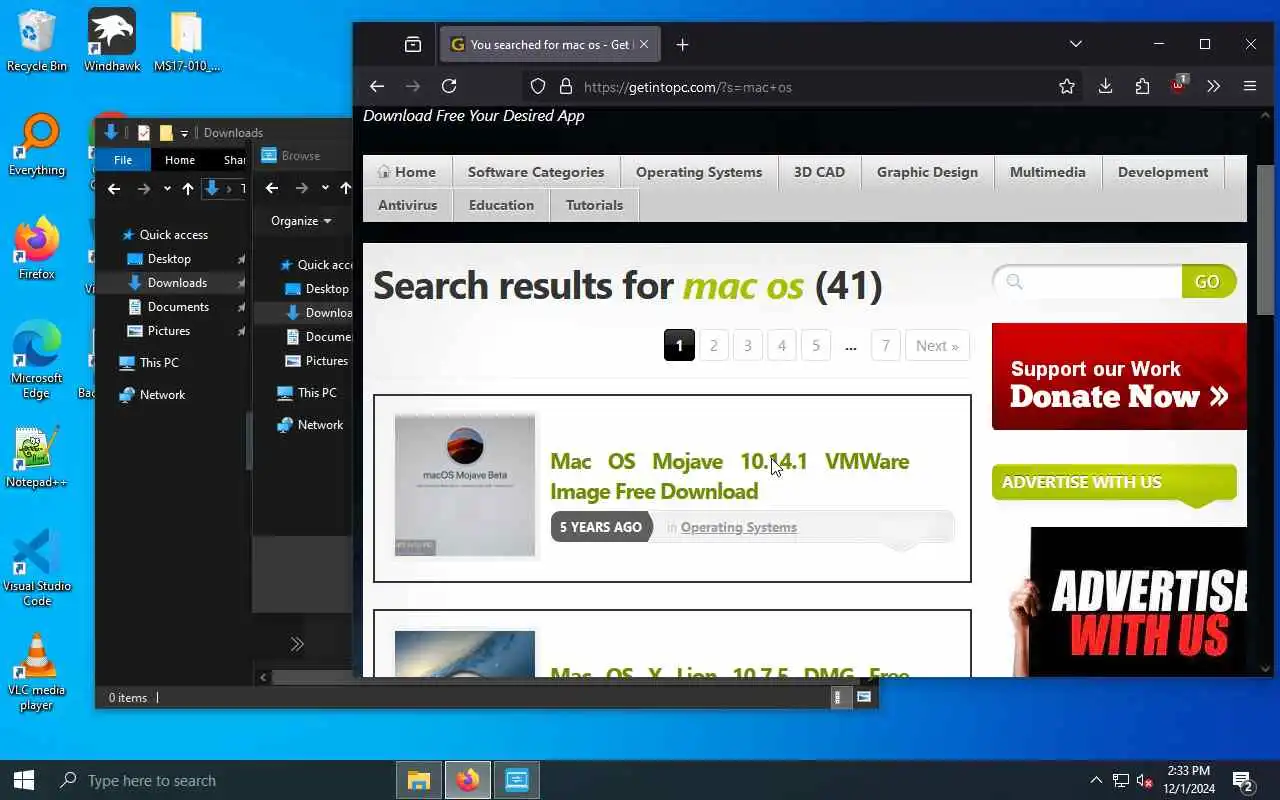The width and height of the screenshot is (1280, 800).
Task: Click the muted volume icon in tray
Action: 1146,780
